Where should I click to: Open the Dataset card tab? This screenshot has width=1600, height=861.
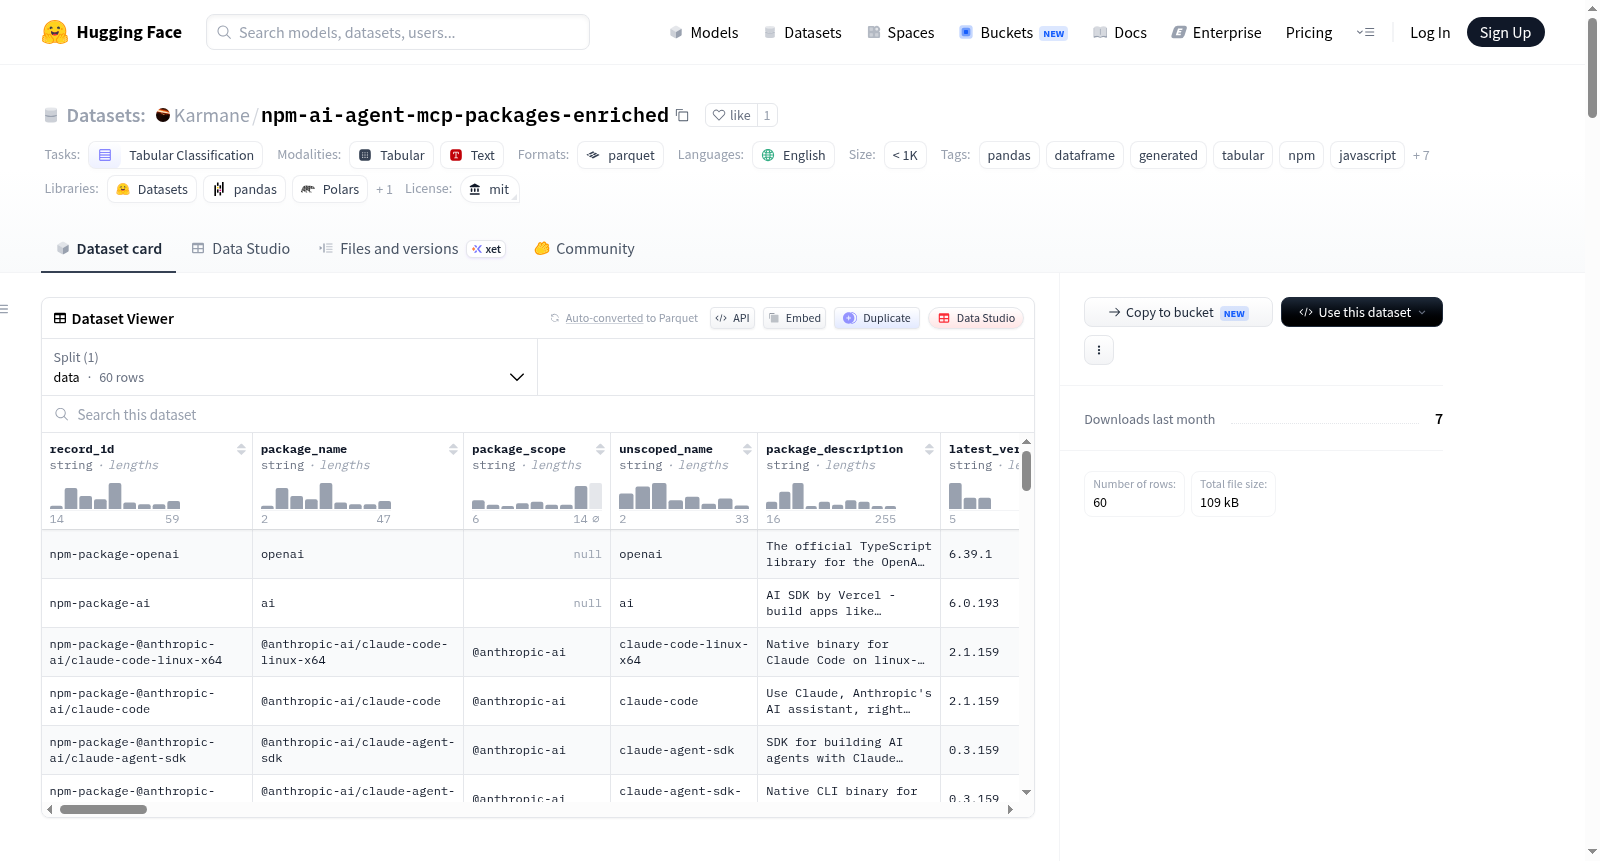[108, 249]
